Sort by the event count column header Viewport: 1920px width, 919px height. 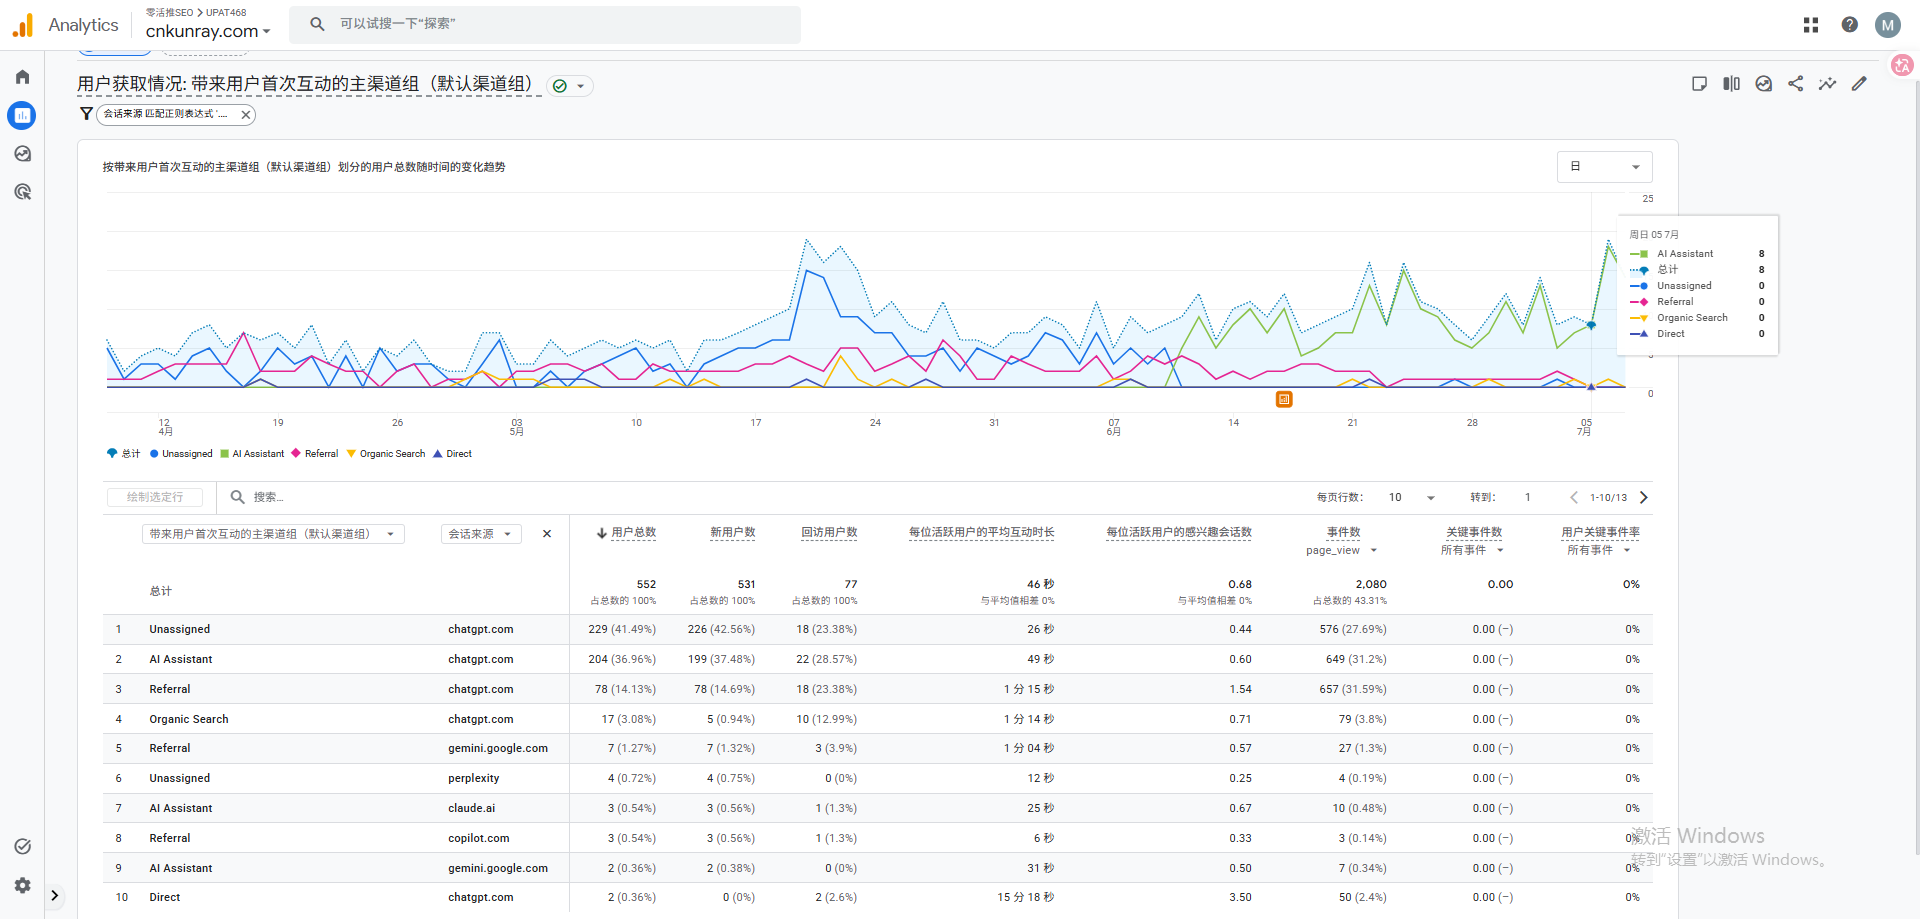pyautogui.click(x=1343, y=532)
